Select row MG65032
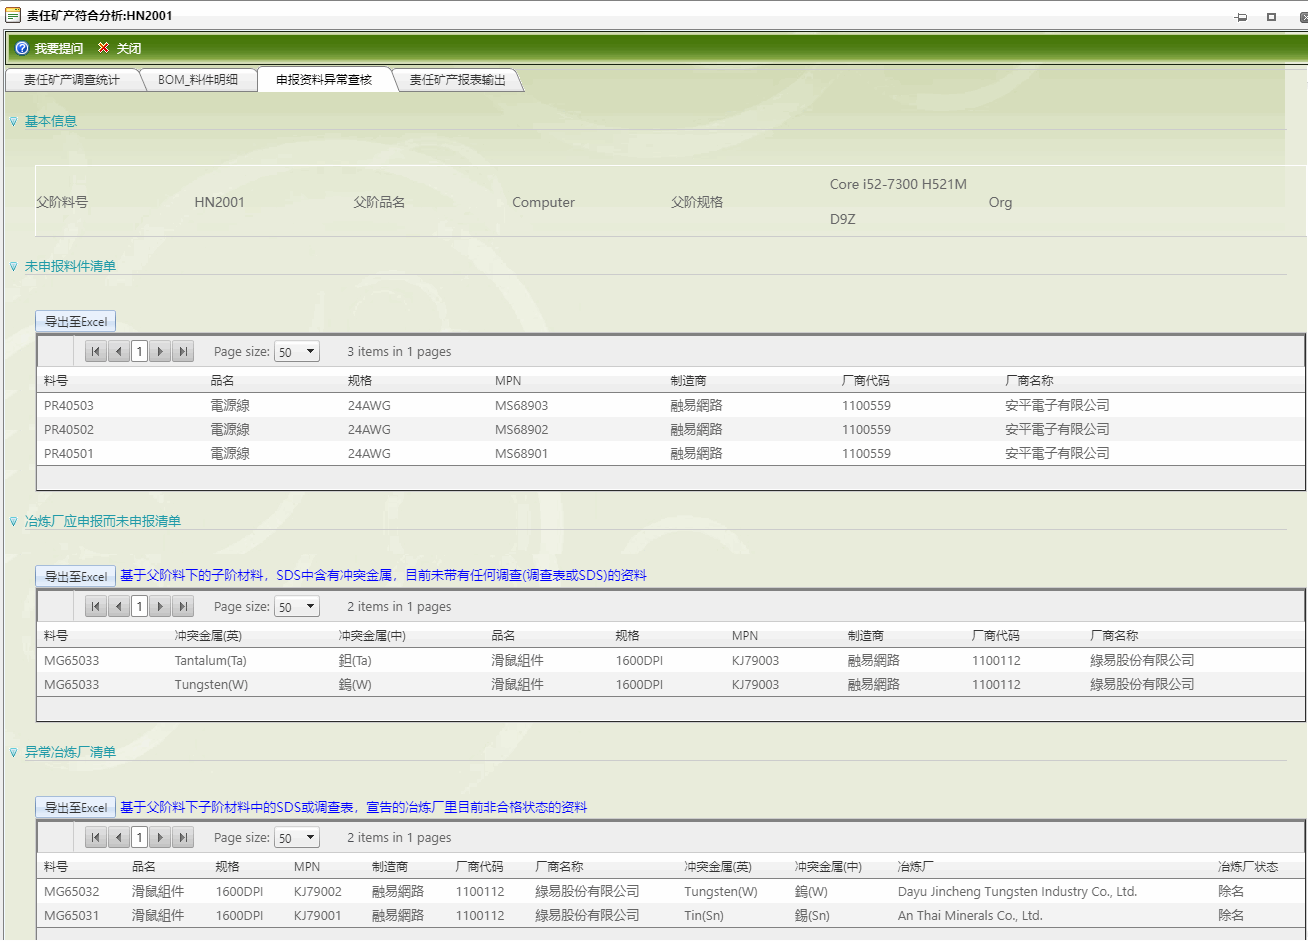 (670, 892)
